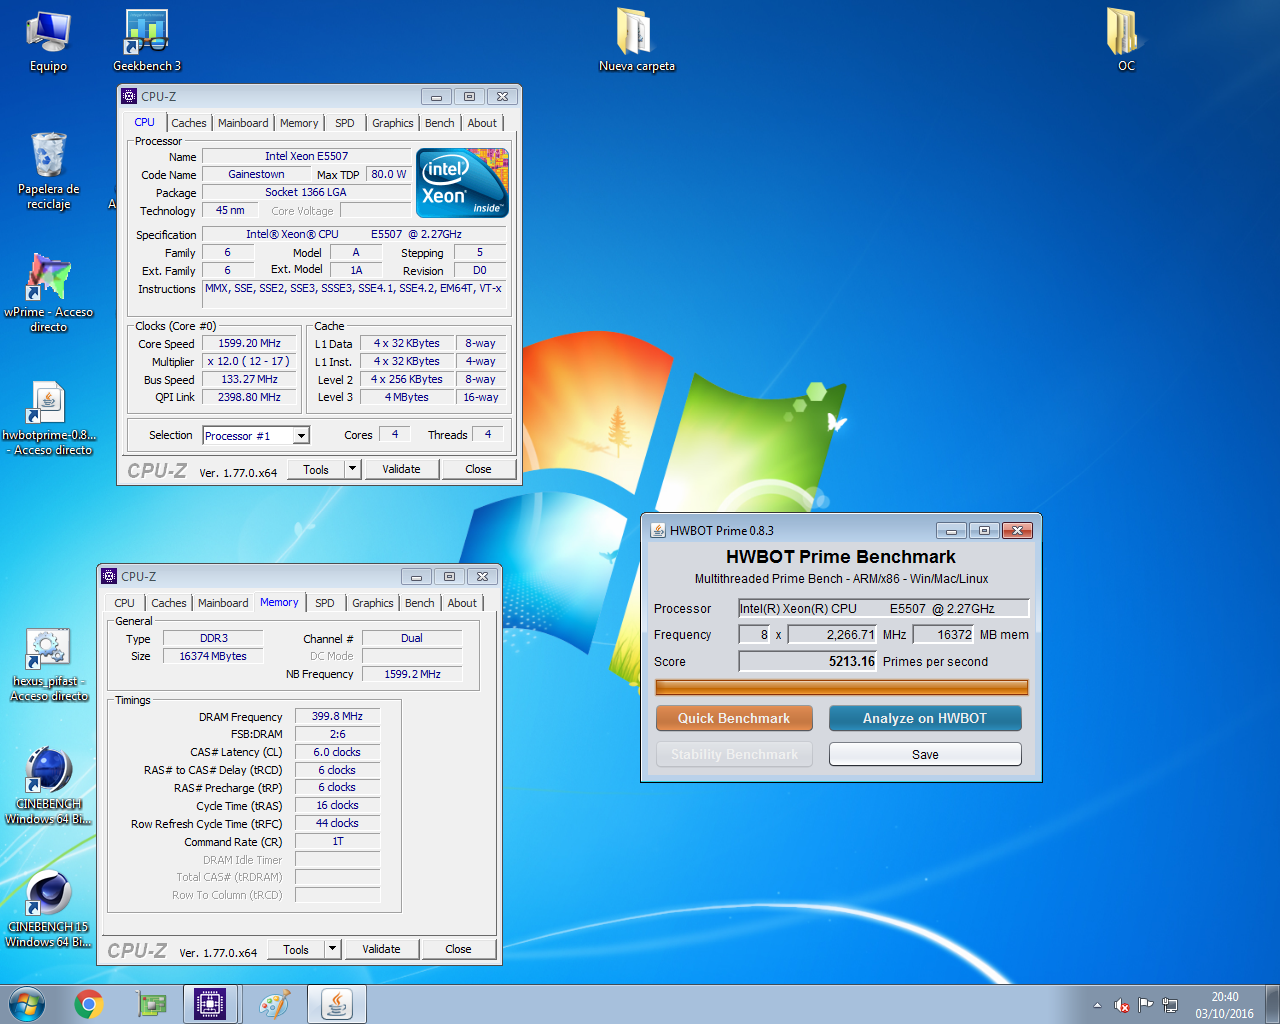The image size is (1280, 1024).
Task: Show hidden tray icons arrow
Action: click(1097, 1005)
